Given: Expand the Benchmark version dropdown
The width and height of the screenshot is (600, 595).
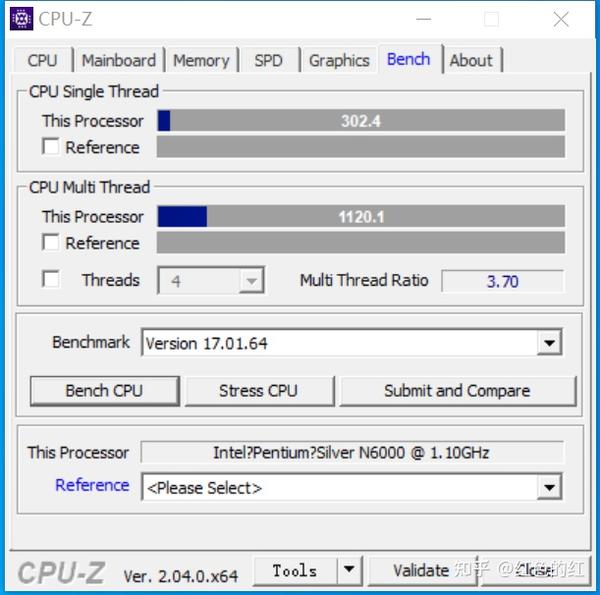Looking at the screenshot, I should tap(549, 342).
